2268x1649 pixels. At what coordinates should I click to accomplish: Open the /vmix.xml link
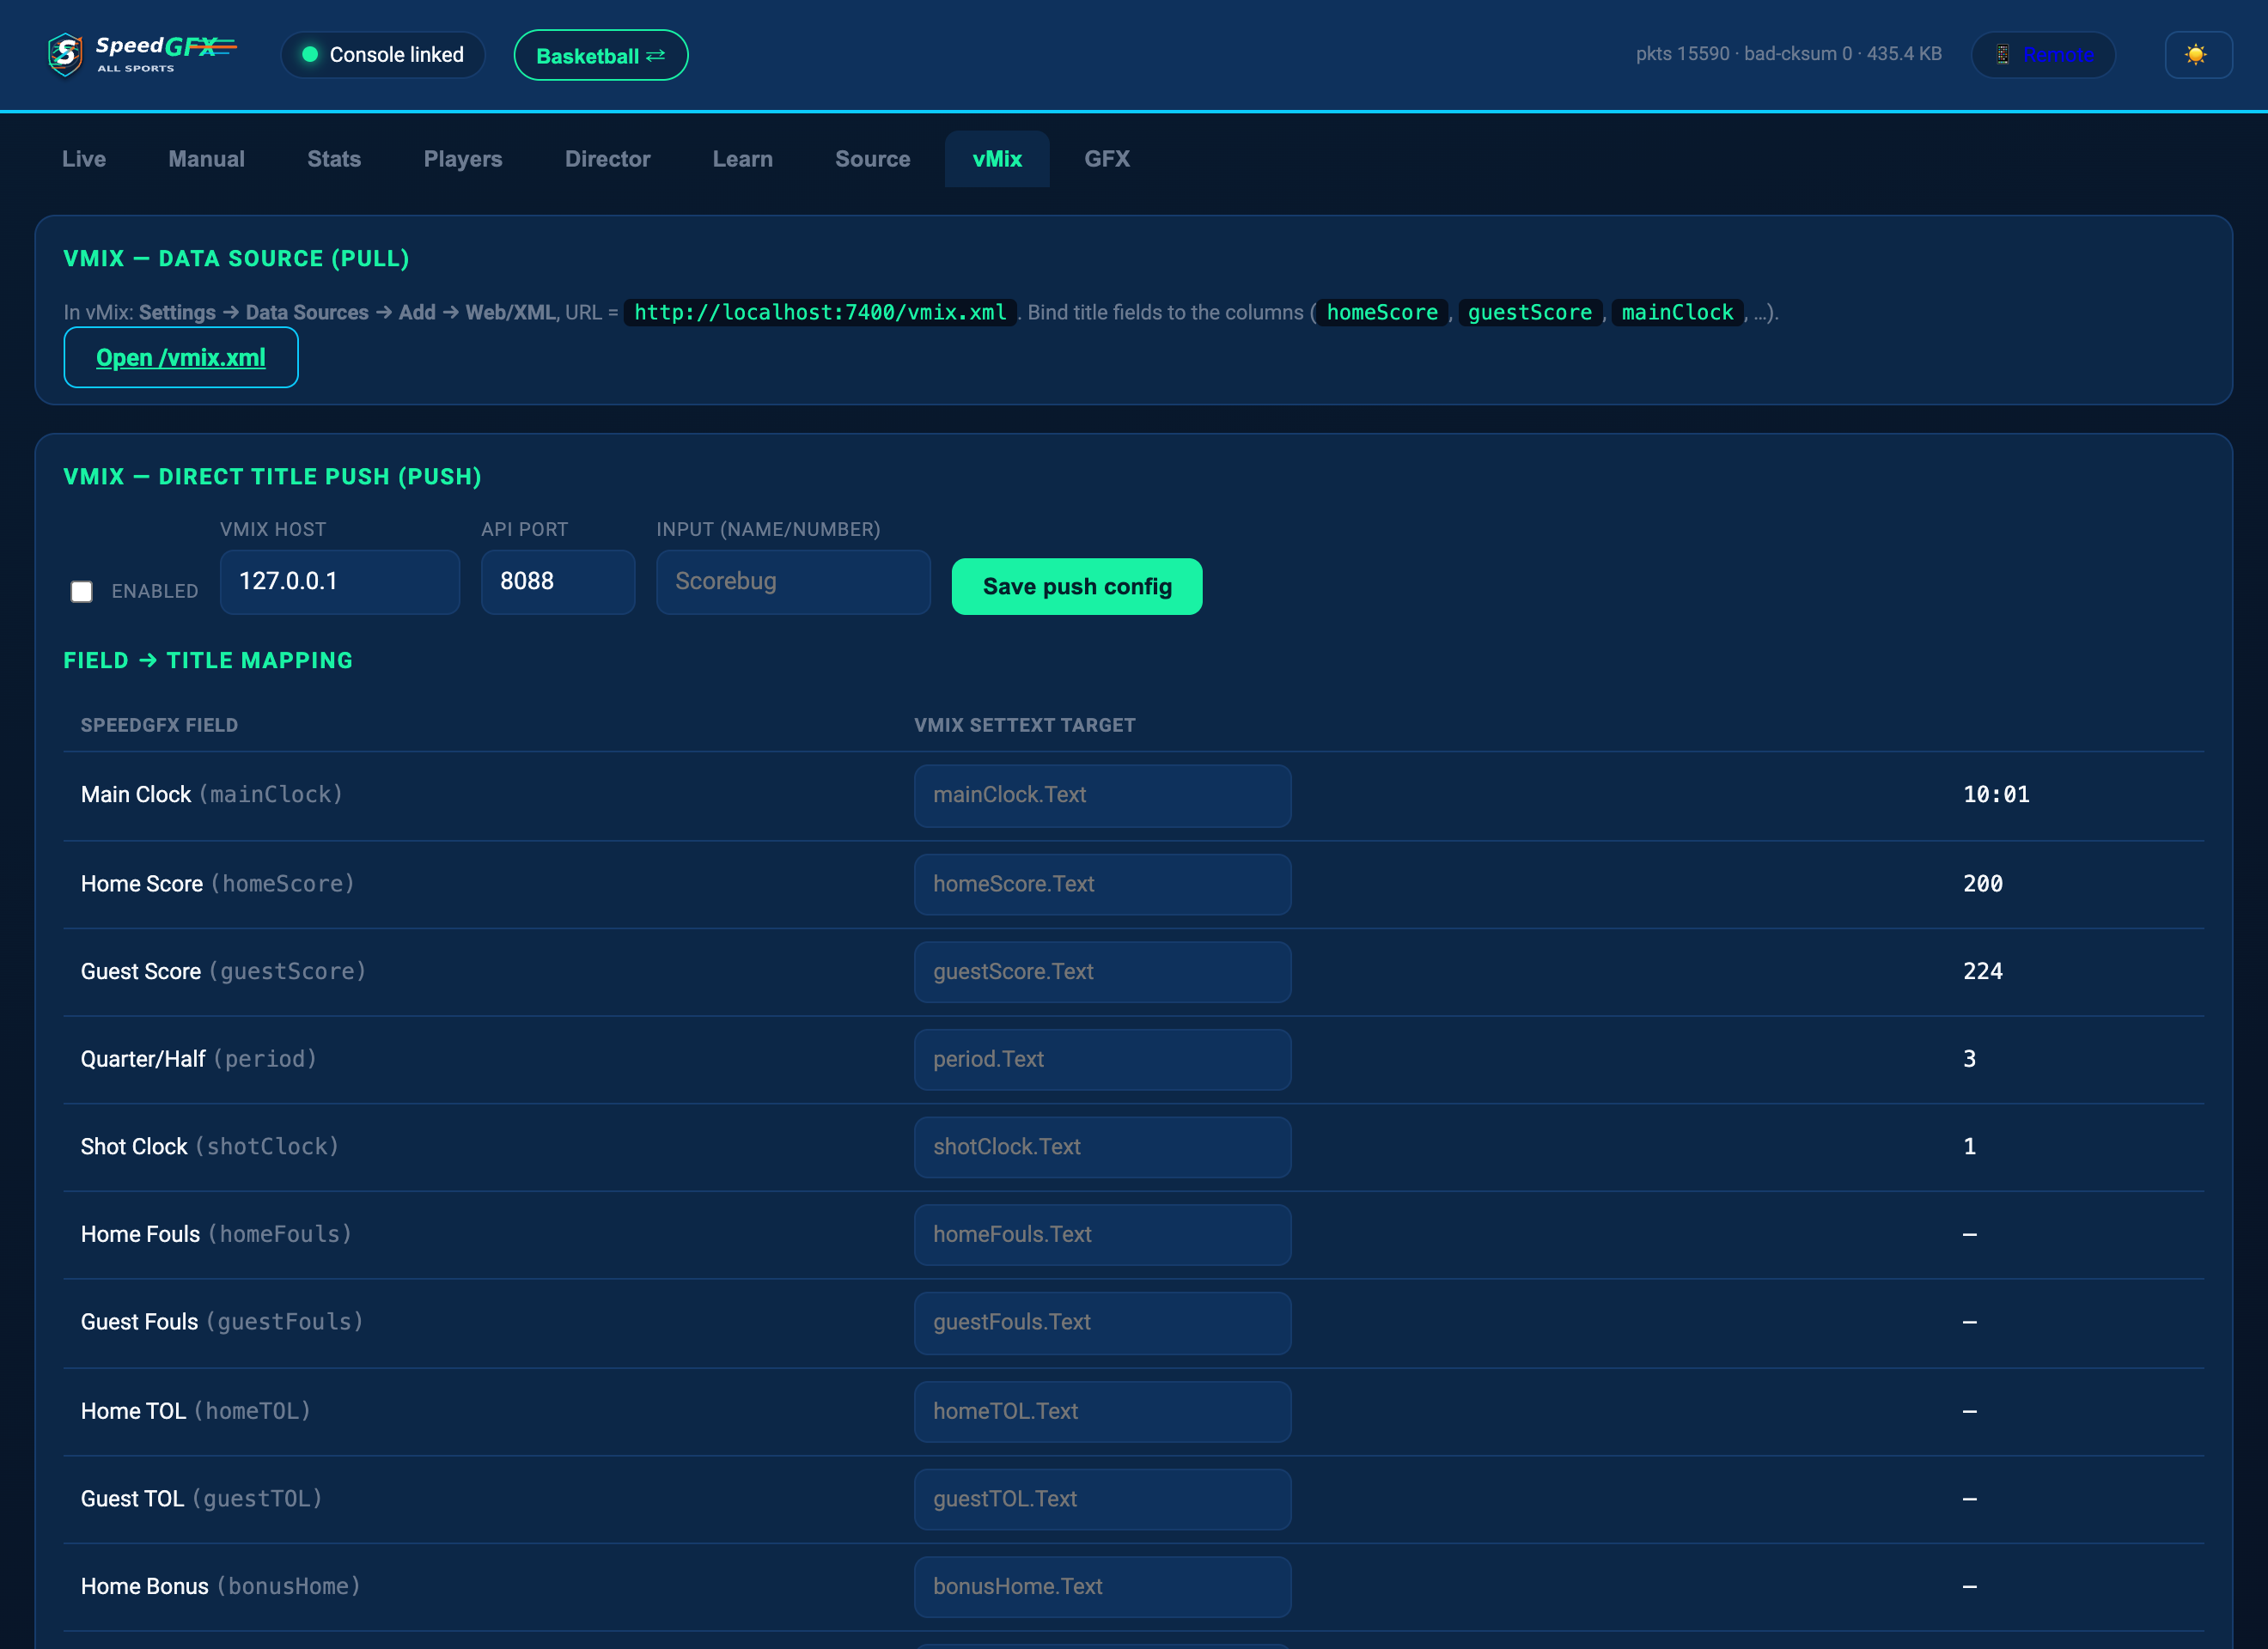(181, 357)
